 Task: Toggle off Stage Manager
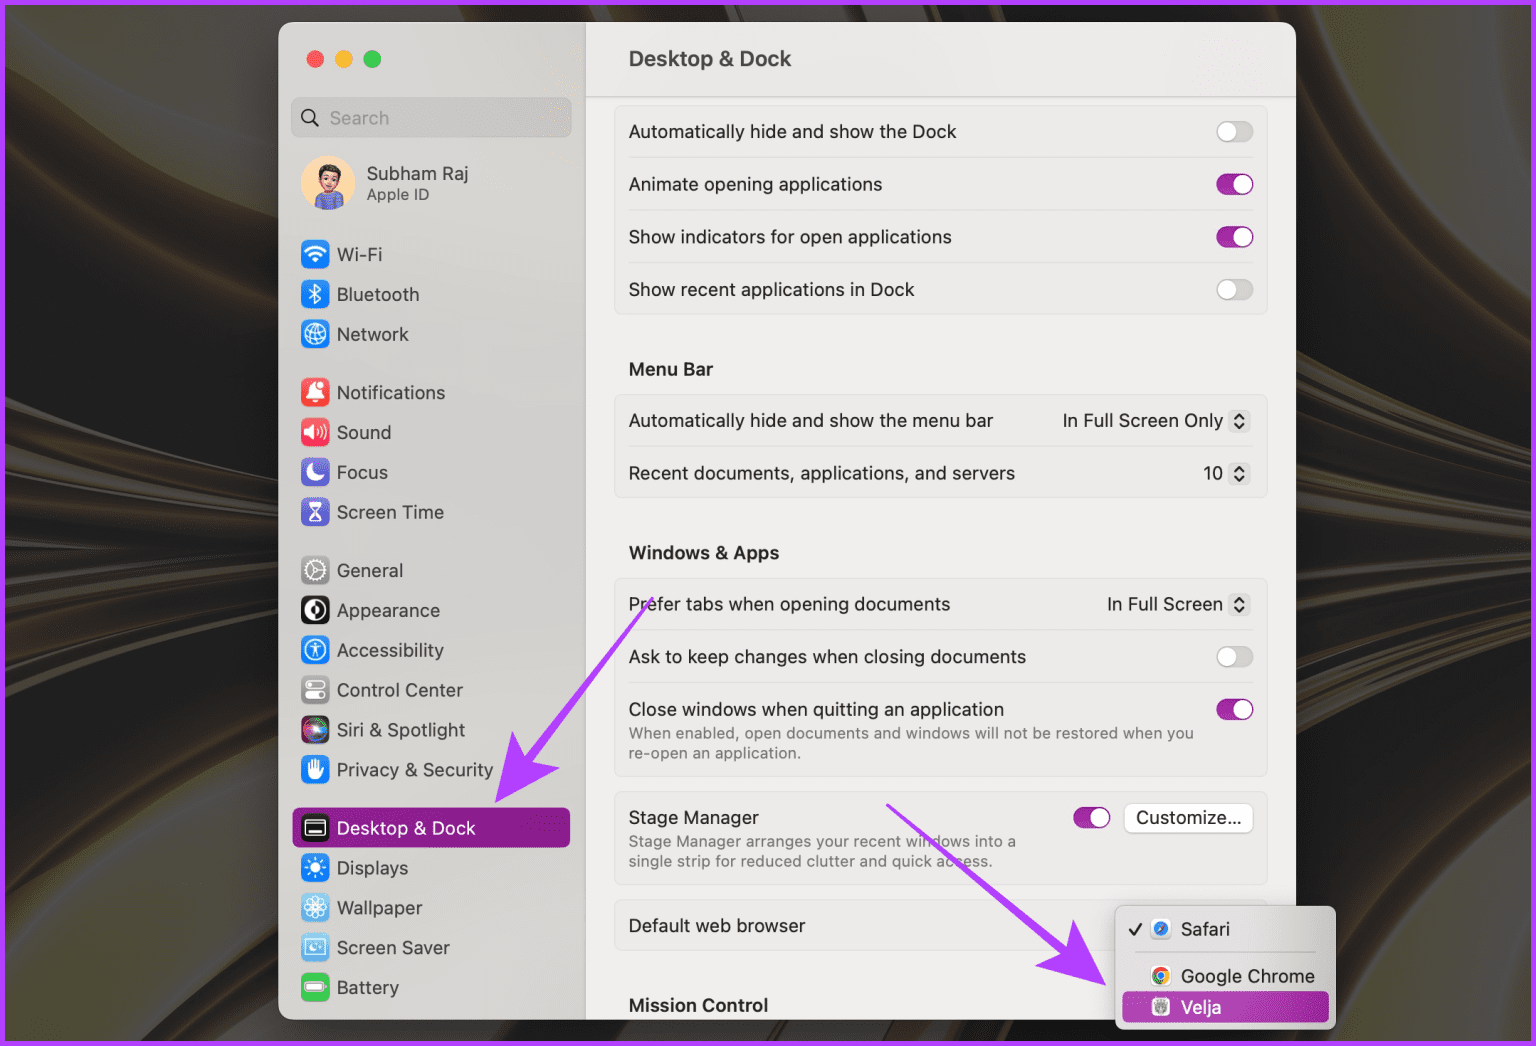click(x=1091, y=817)
